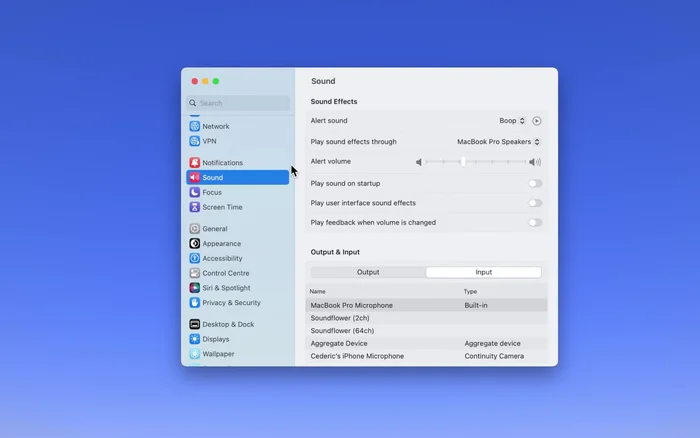Toggle Play user interface sound effects

click(x=535, y=203)
